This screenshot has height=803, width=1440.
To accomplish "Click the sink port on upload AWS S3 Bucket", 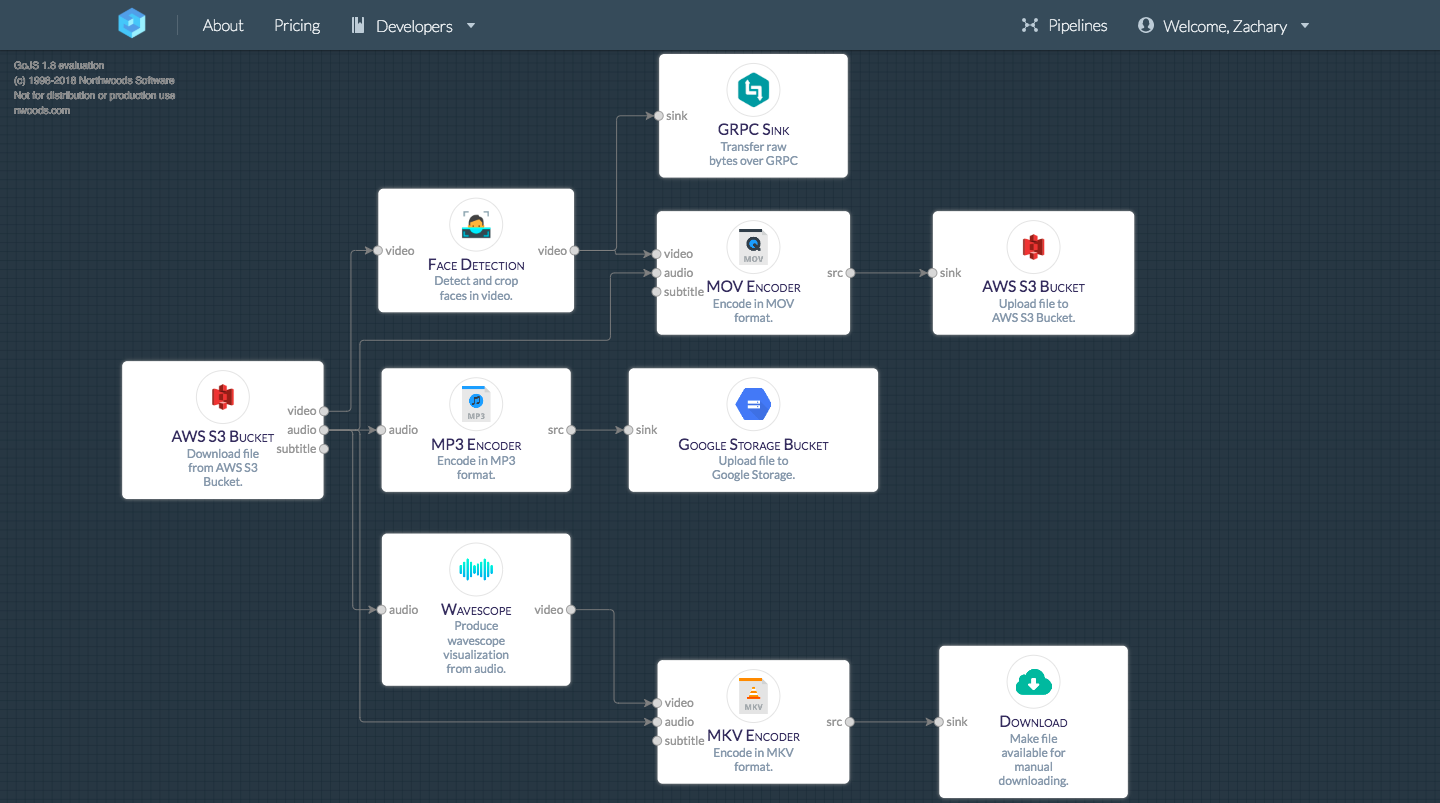I will click(932, 273).
